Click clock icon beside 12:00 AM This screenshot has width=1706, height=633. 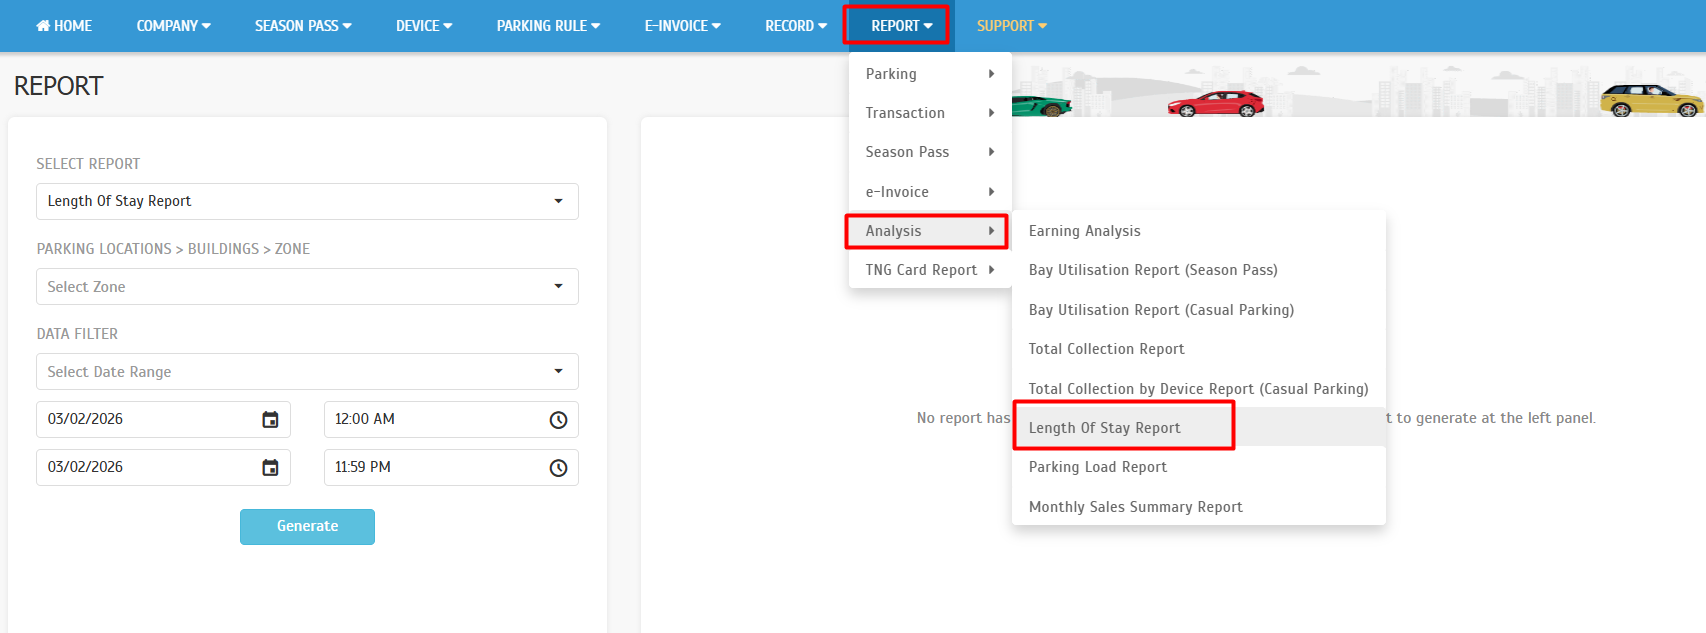click(x=558, y=420)
